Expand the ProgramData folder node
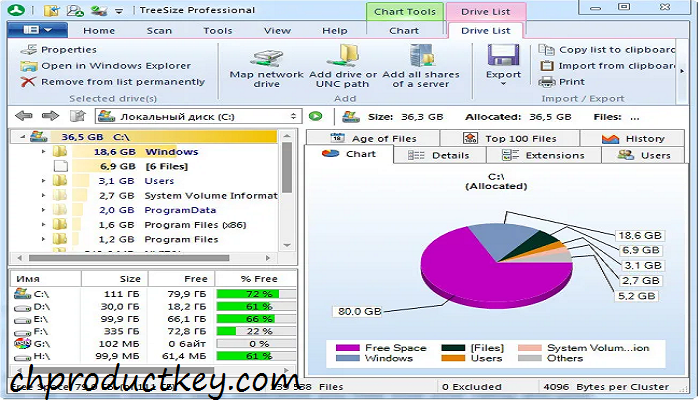This screenshot has height=400, width=700. point(43,210)
